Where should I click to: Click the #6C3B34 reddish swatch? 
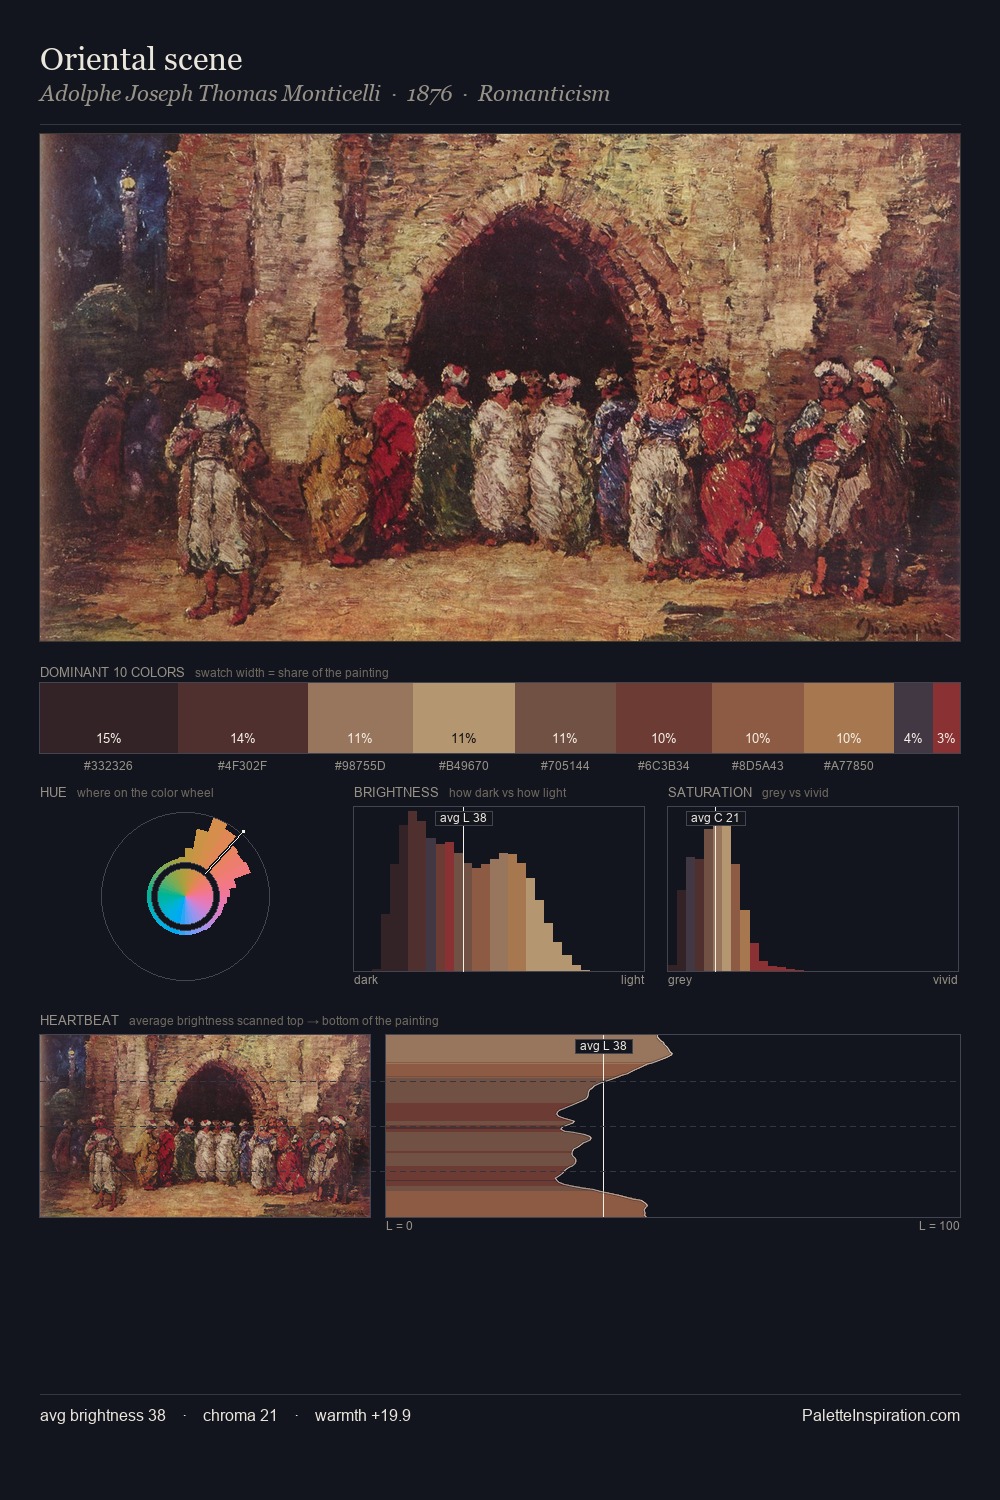coord(664,718)
